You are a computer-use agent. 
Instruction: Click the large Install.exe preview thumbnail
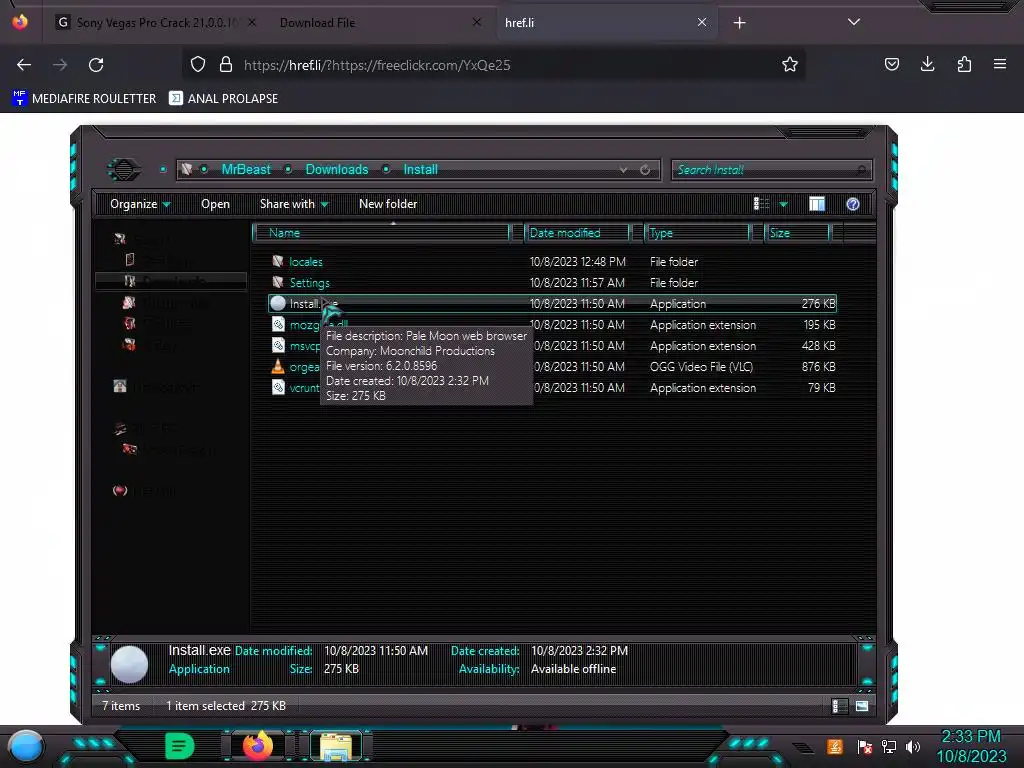(129, 664)
